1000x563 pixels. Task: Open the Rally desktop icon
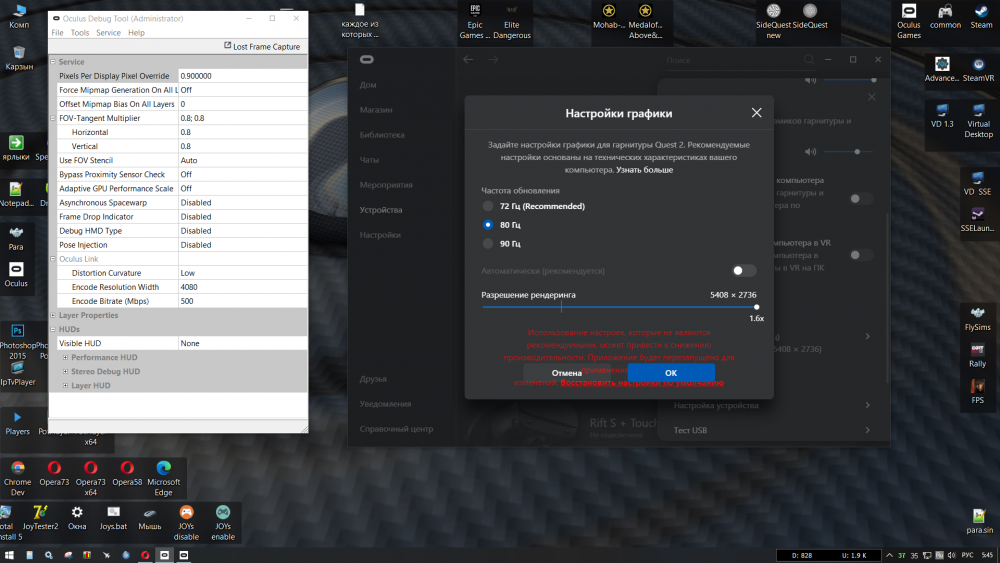click(x=978, y=355)
